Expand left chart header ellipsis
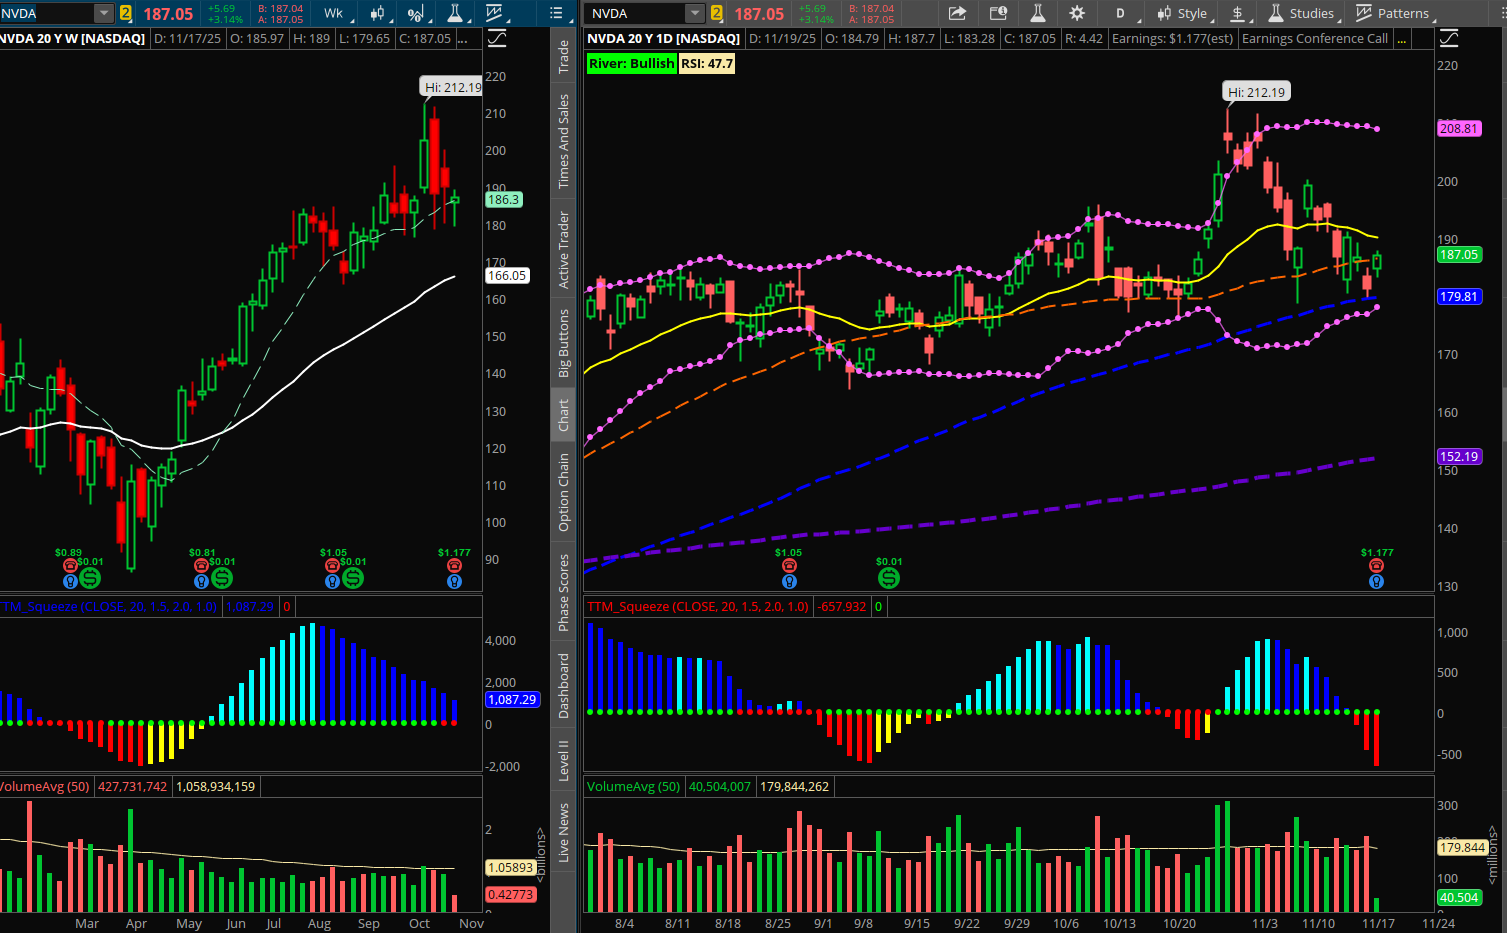1507x933 pixels. 463,39
